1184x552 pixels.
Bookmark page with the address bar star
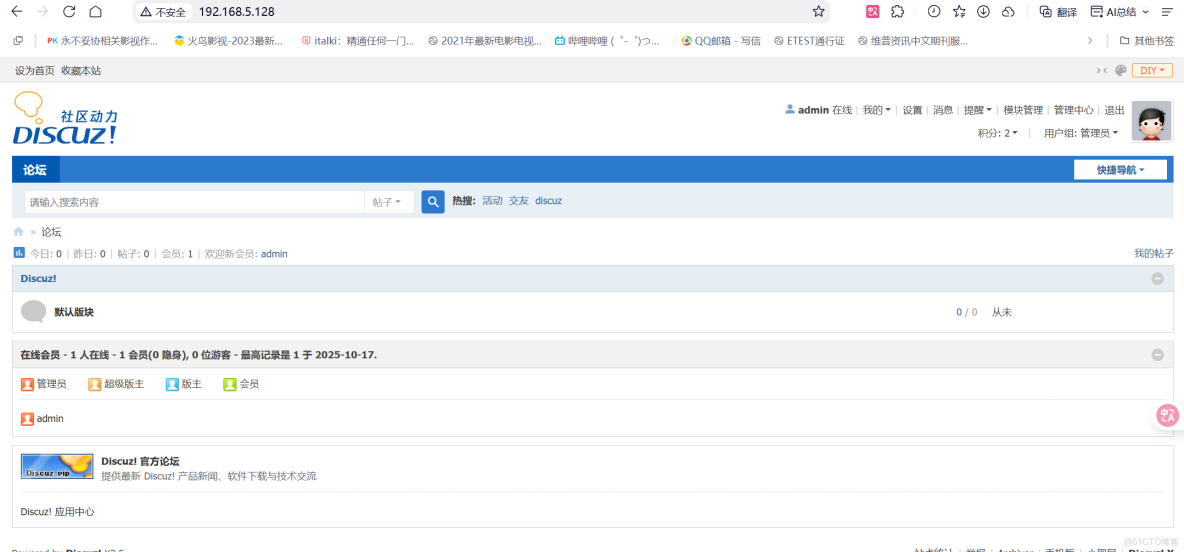coord(818,11)
